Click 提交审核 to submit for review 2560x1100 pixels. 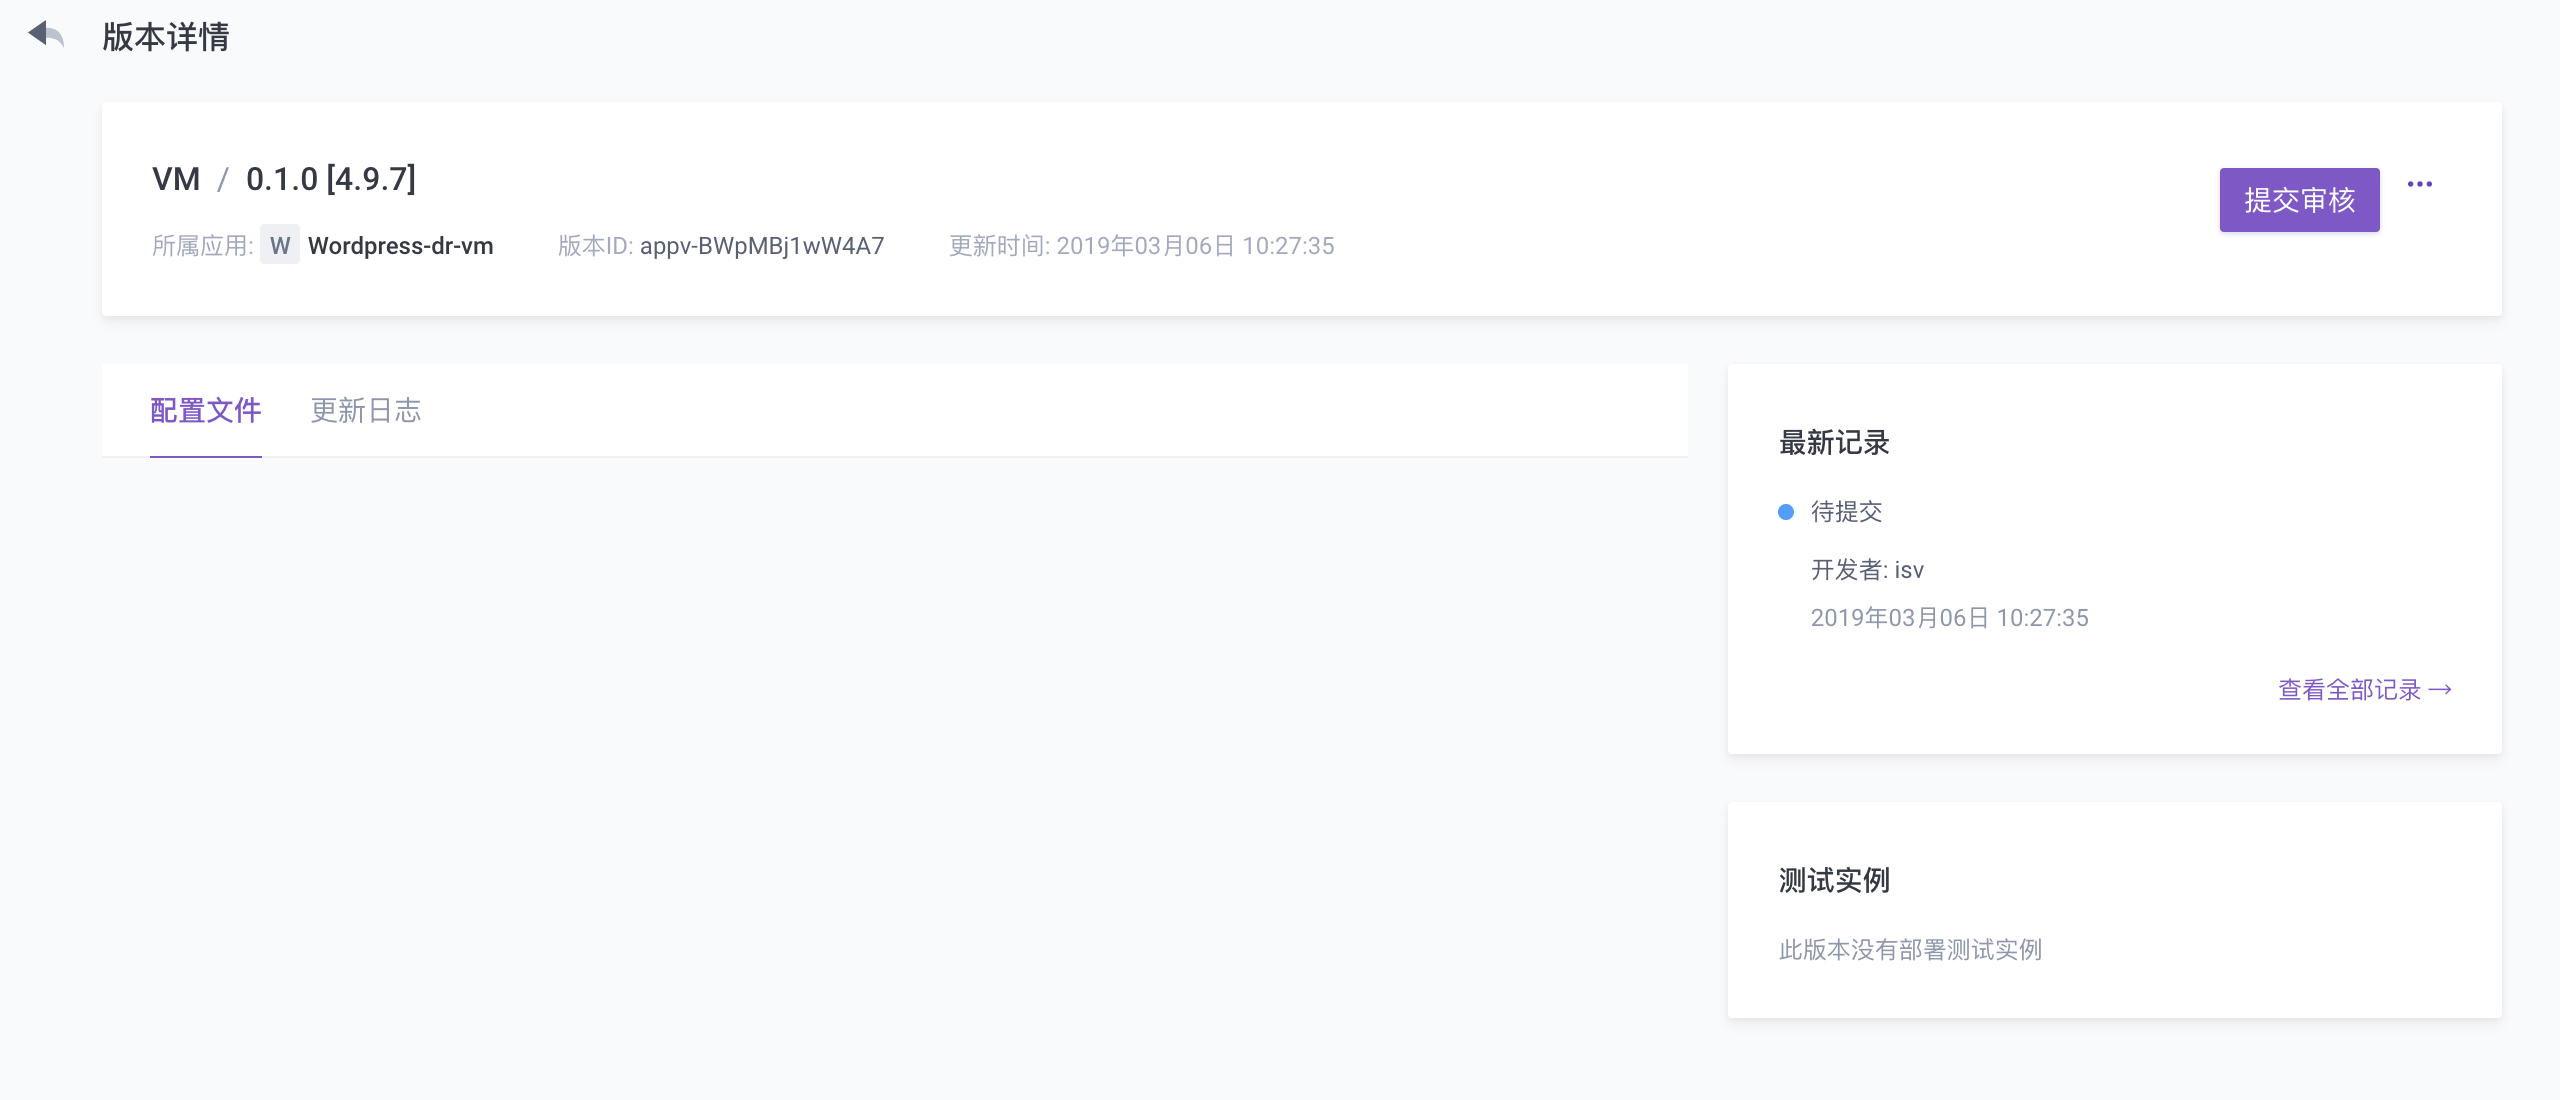[x=2300, y=200]
